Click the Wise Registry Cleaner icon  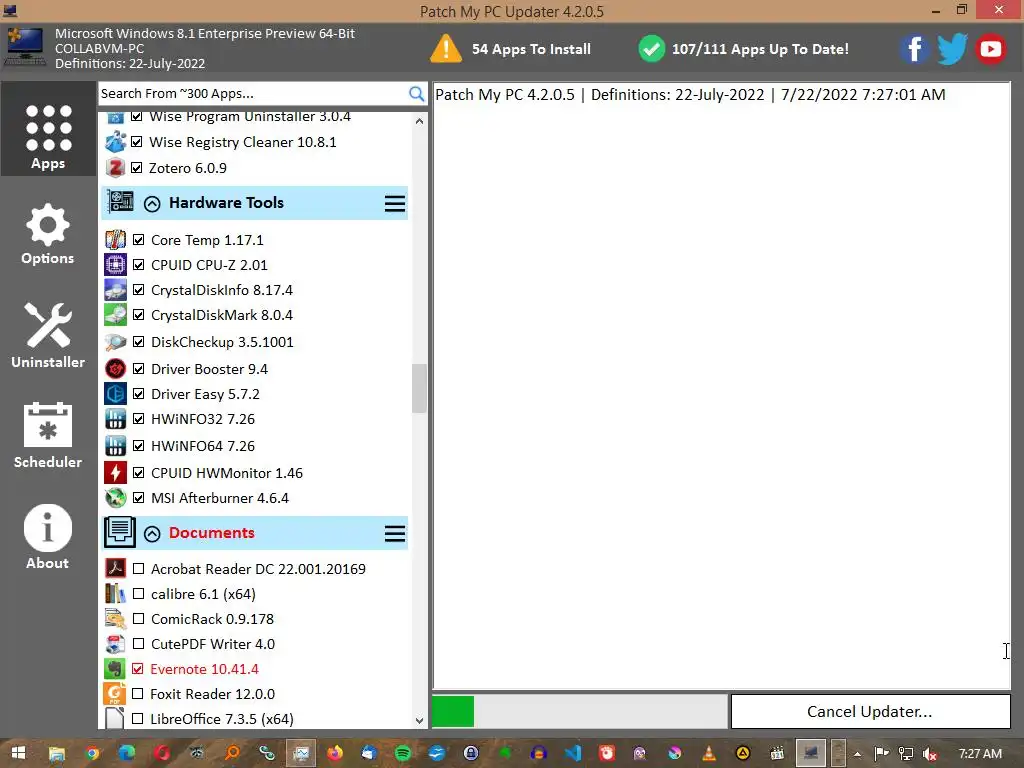coord(116,142)
